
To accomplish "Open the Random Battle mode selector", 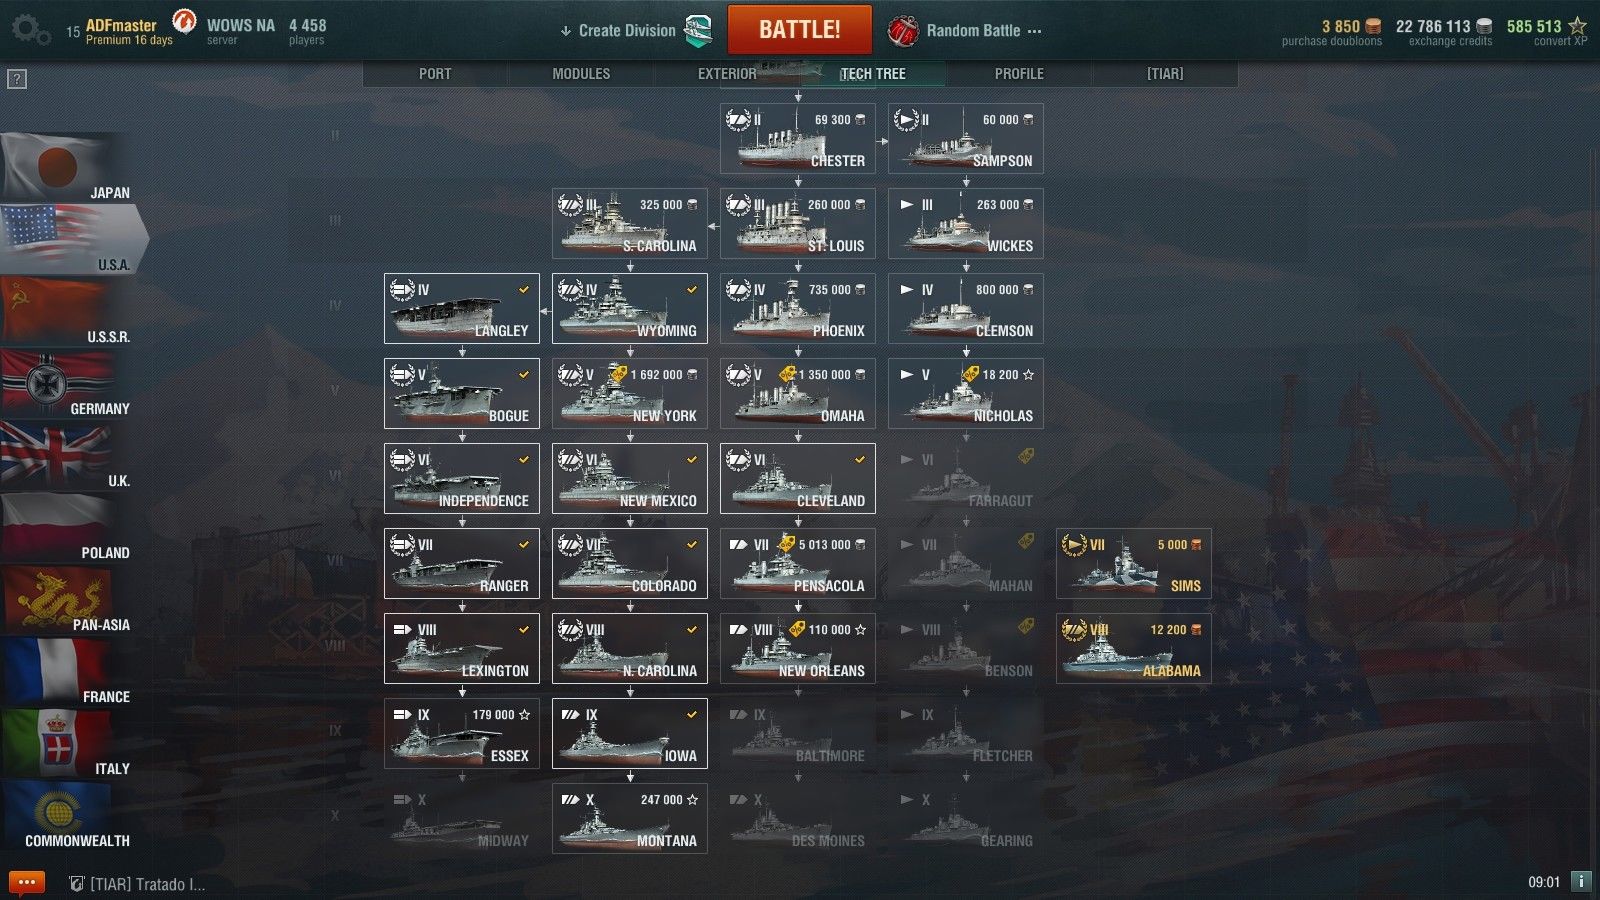I will click(x=965, y=31).
